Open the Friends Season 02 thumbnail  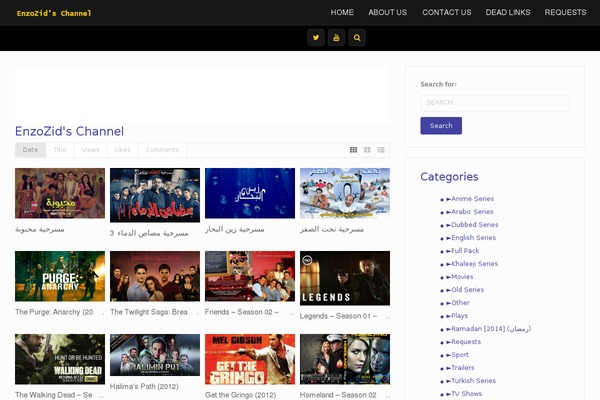[250, 276]
